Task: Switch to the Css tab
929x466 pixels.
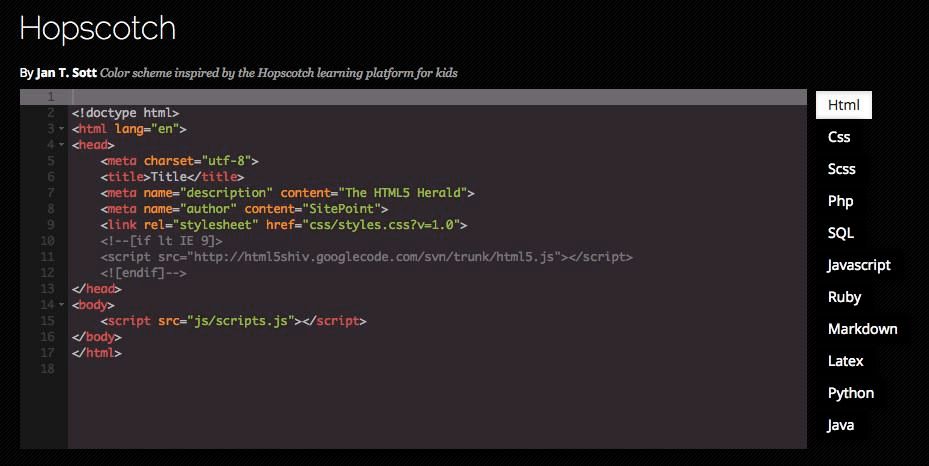Action: [839, 137]
